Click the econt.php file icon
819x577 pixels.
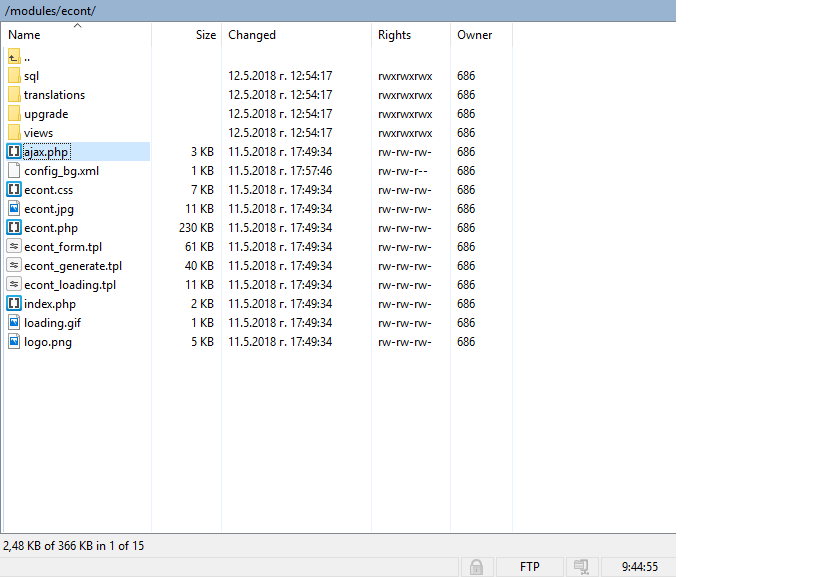(x=14, y=228)
